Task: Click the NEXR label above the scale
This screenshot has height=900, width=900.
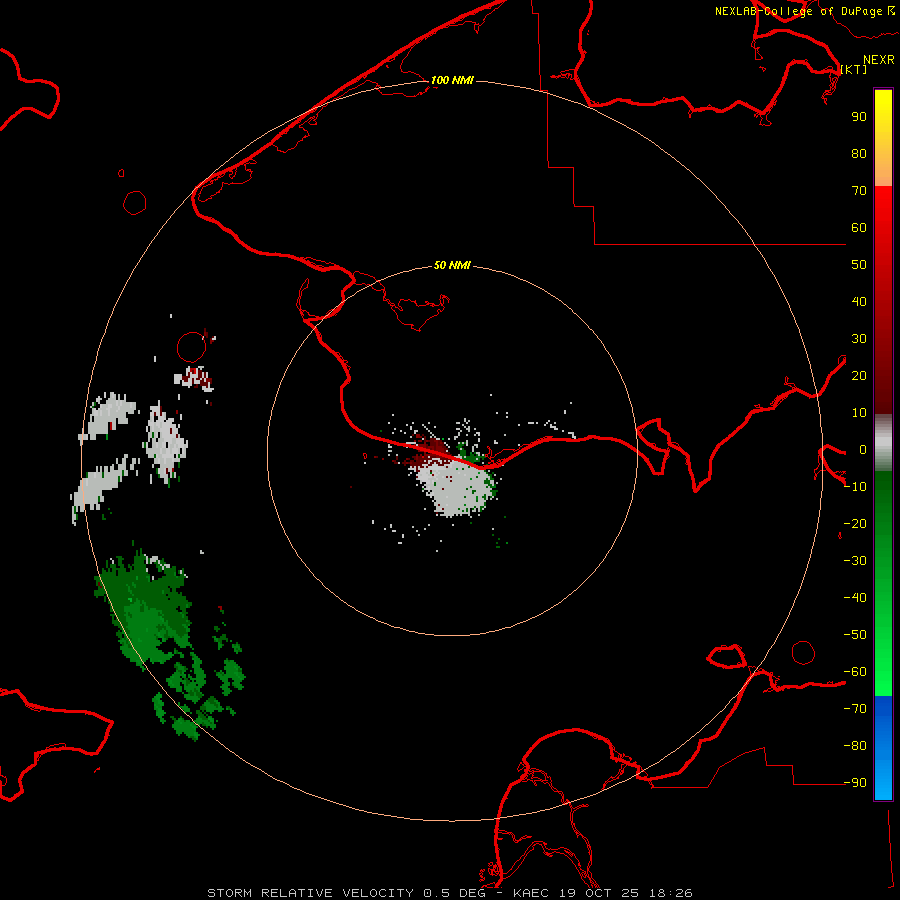Action: point(879,60)
